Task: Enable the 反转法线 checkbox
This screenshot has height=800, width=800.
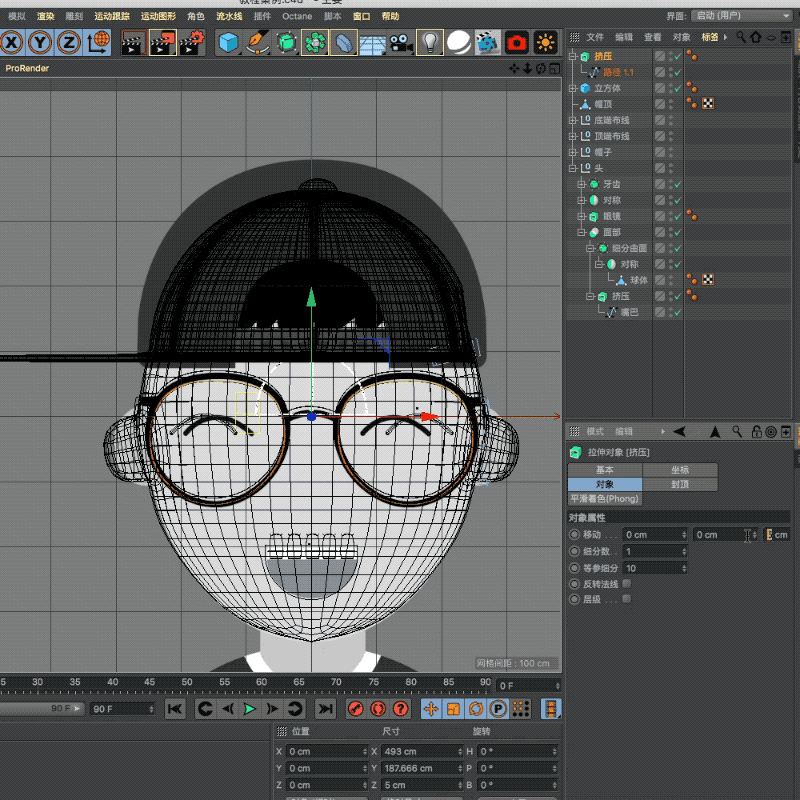Action: coord(627,583)
